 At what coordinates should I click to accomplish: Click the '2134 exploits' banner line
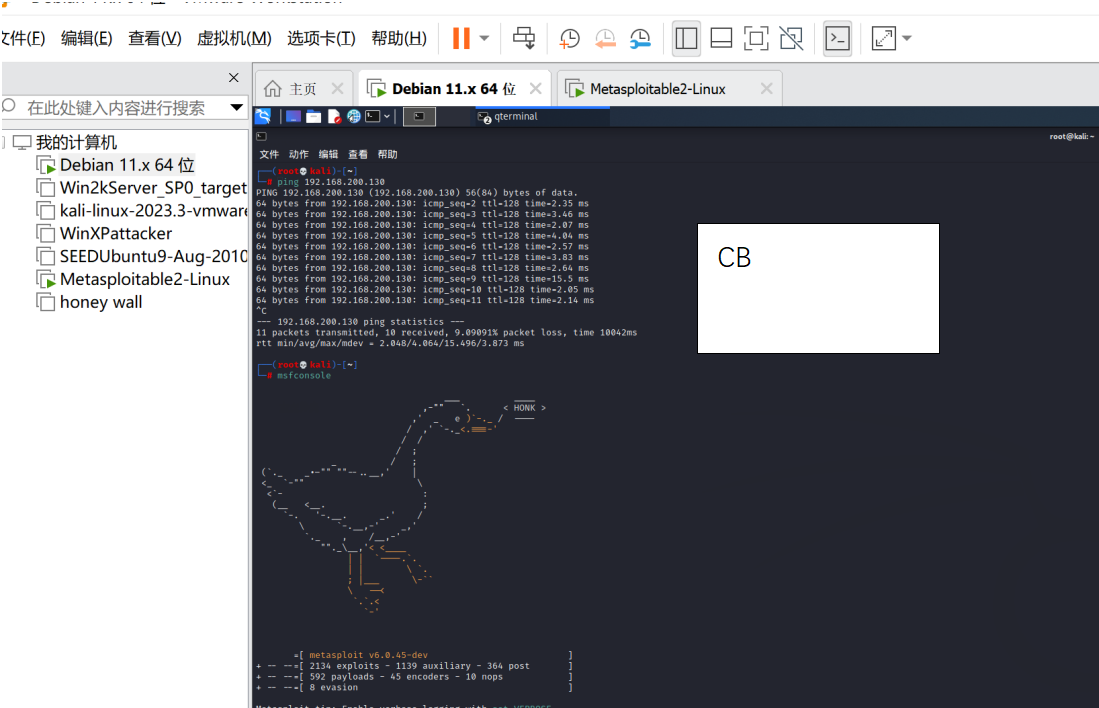[x=419, y=666]
